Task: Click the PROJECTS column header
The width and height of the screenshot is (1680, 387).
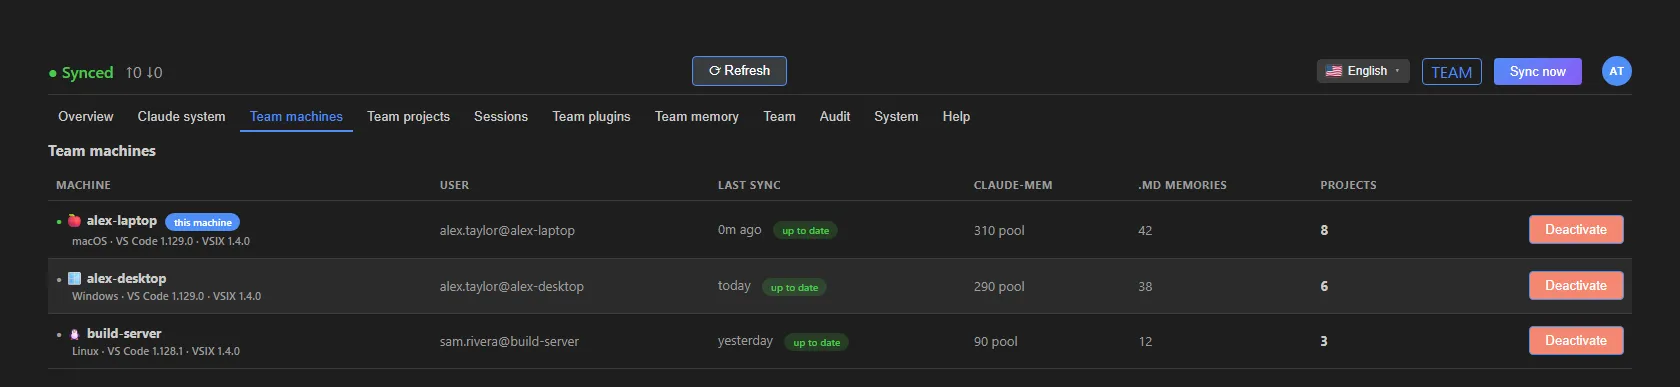Action: [x=1348, y=185]
